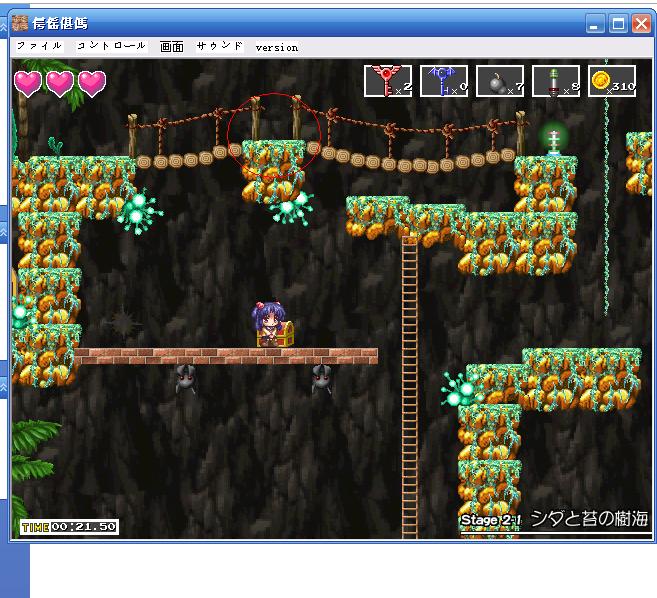Viewport: 657px width, 598px height.
Task: Click the blue key inventory slot
Action: click(x=444, y=81)
